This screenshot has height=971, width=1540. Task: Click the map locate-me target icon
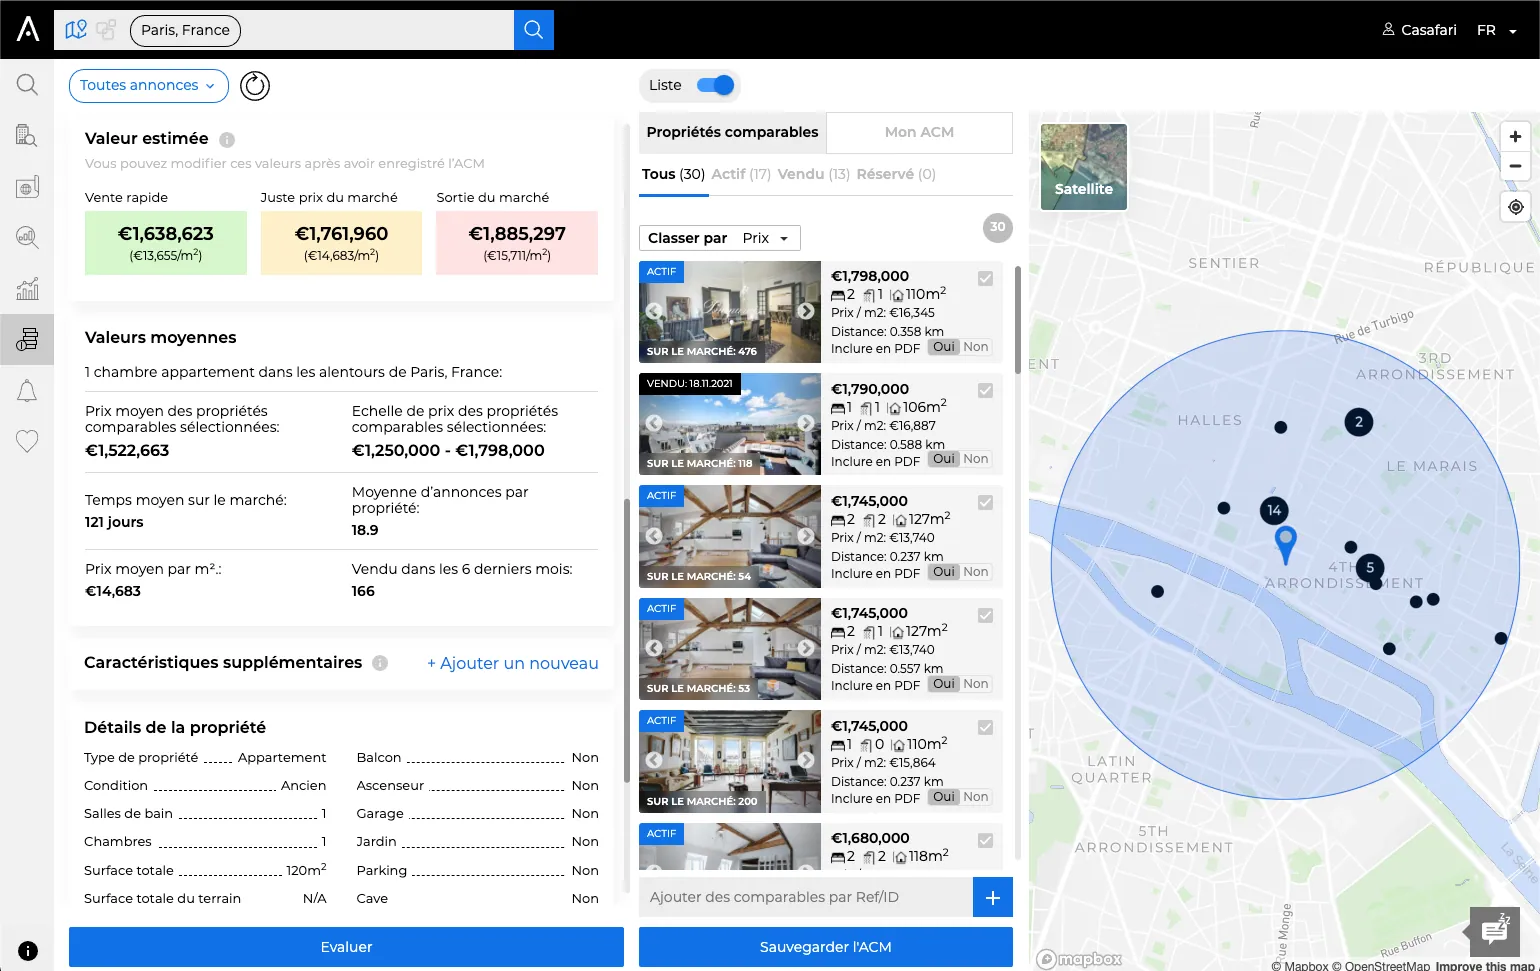pos(1516,207)
